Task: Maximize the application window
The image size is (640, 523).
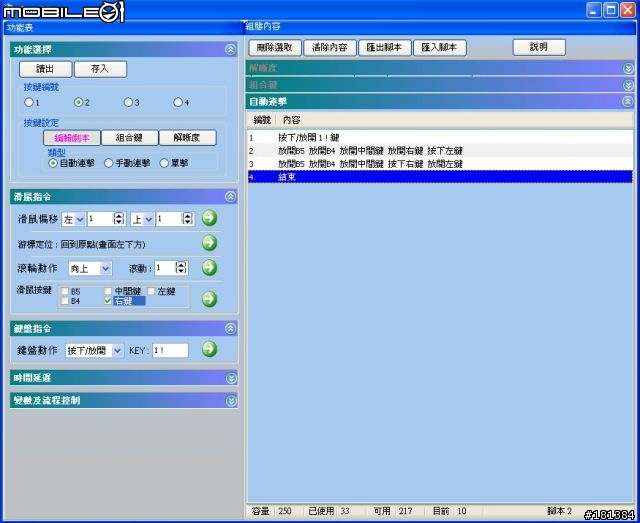Action: point(611,10)
